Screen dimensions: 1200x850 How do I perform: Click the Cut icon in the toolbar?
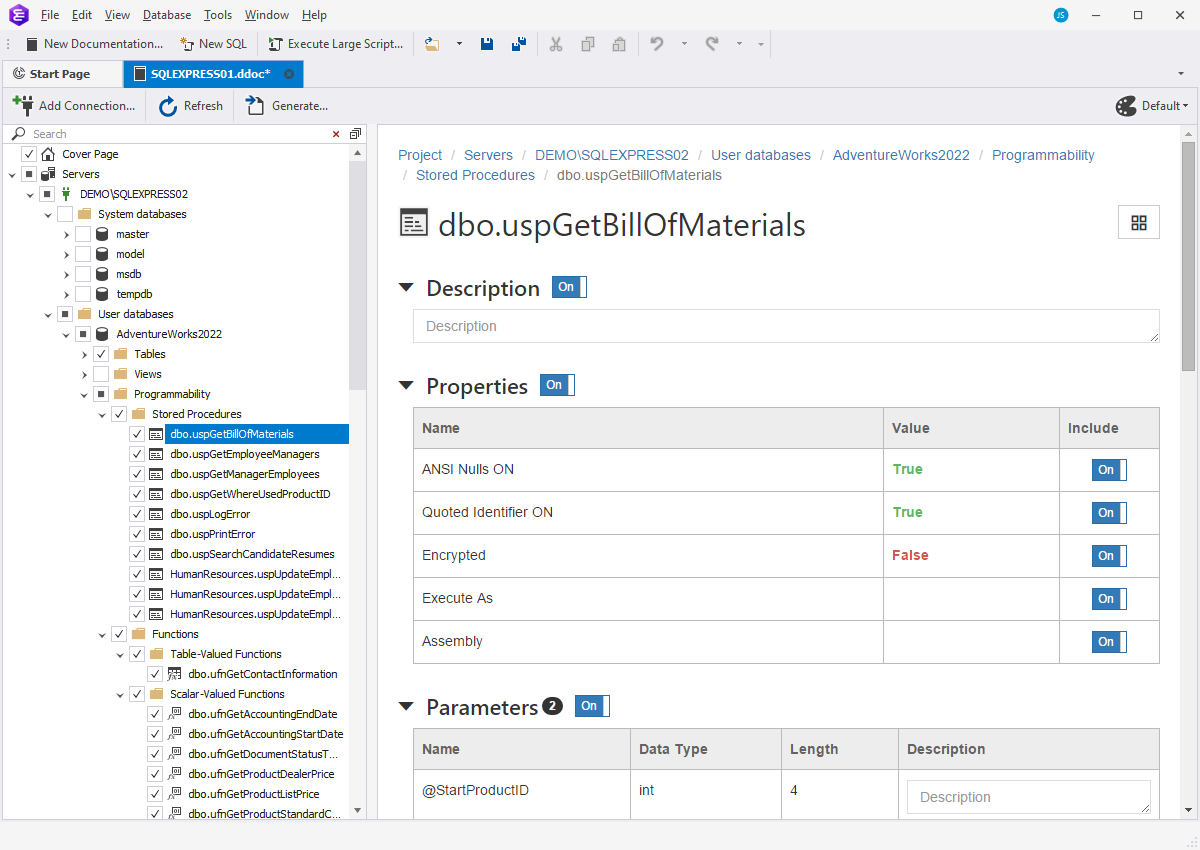[556, 43]
